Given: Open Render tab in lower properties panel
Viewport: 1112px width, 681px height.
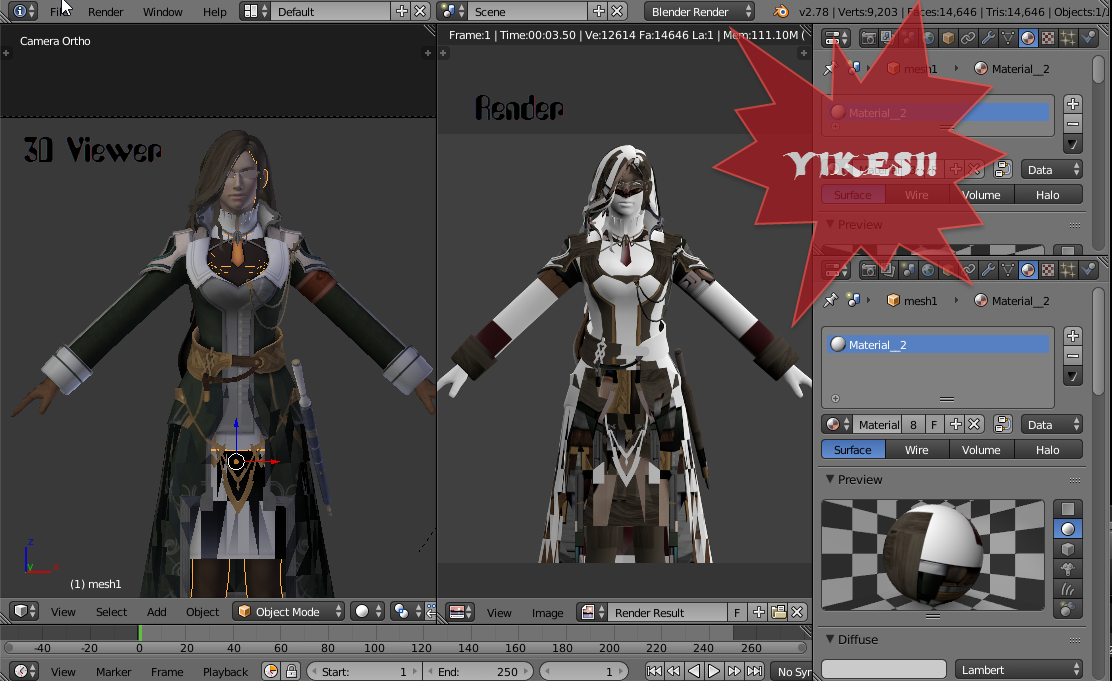Looking at the screenshot, I should tap(868, 270).
